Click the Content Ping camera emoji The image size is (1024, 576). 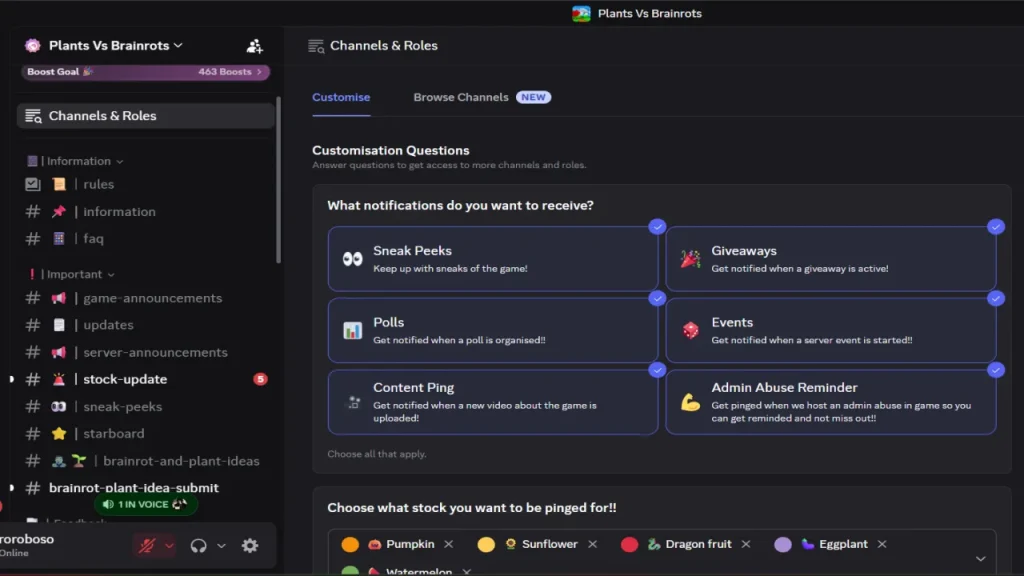(x=353, y=402)
